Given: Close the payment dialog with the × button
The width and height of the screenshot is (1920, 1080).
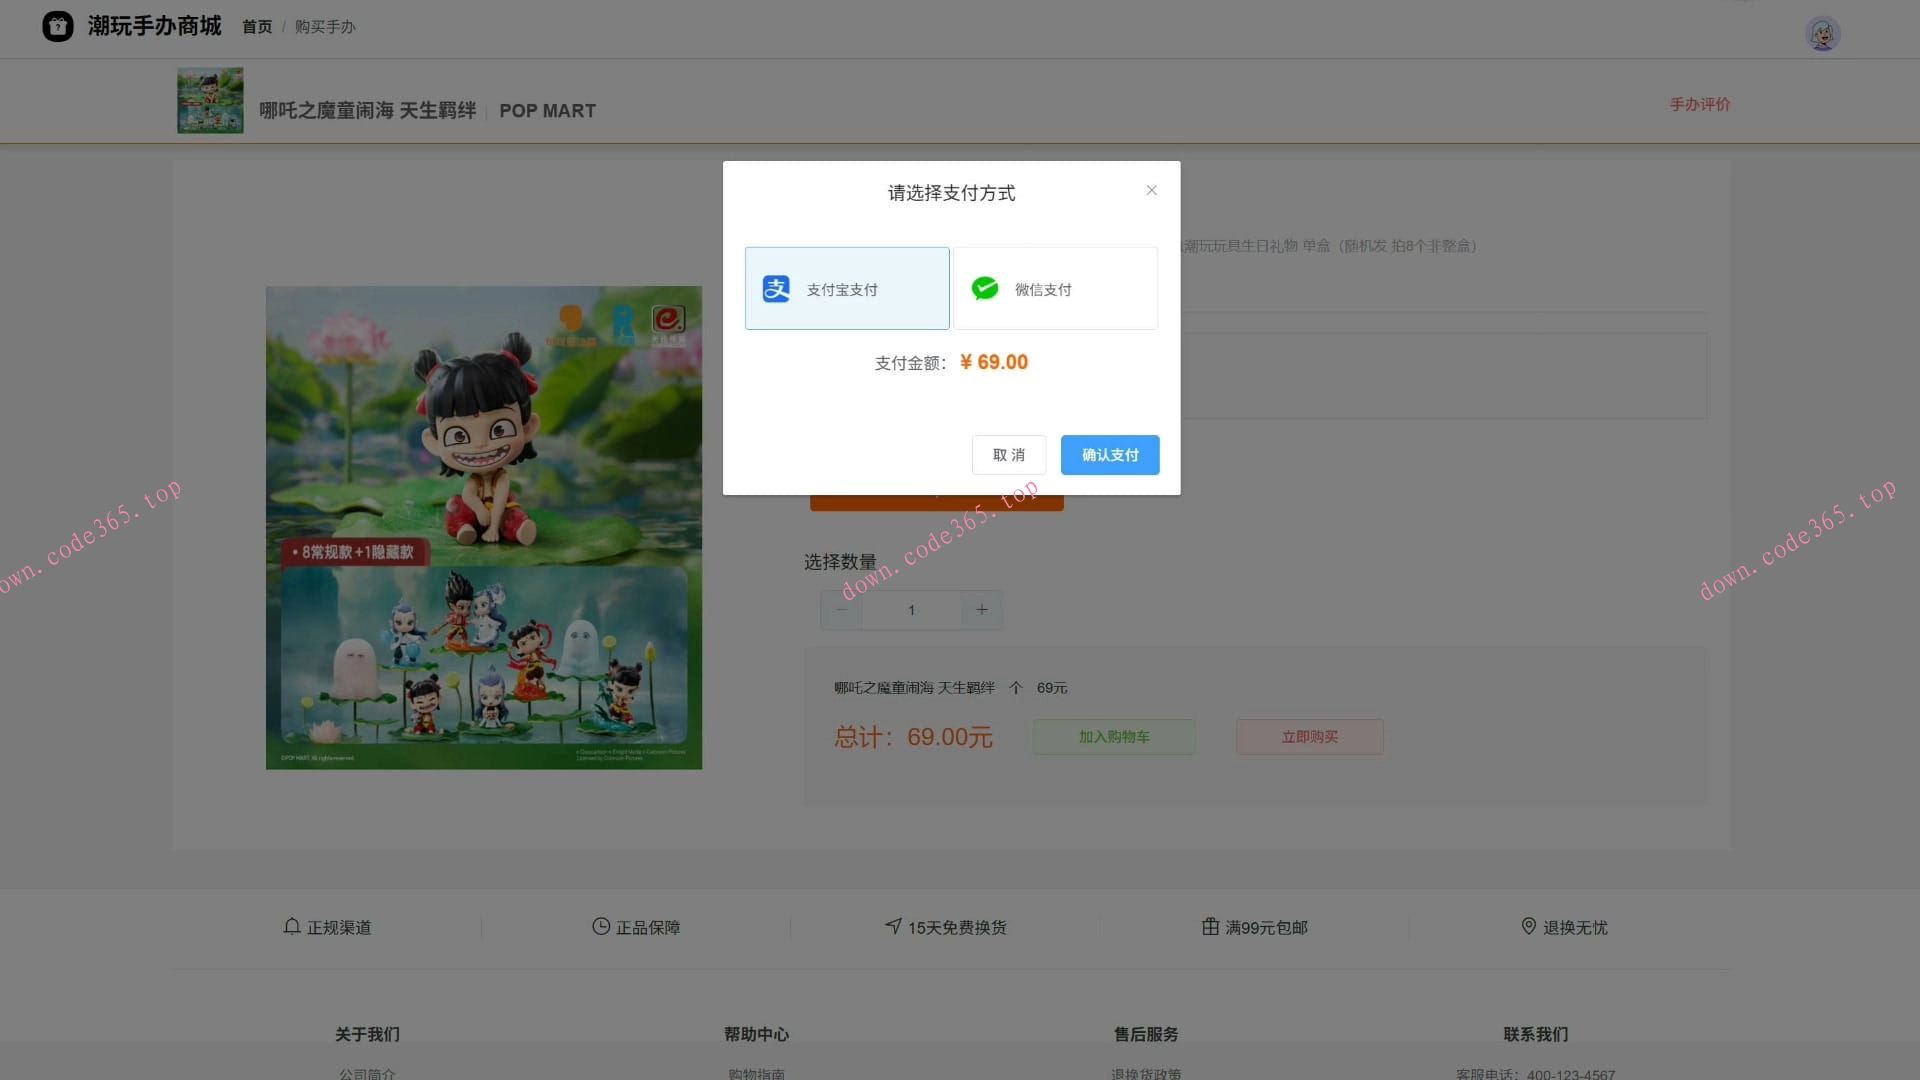Looking at the screenshot, I should pos(1151,190).
